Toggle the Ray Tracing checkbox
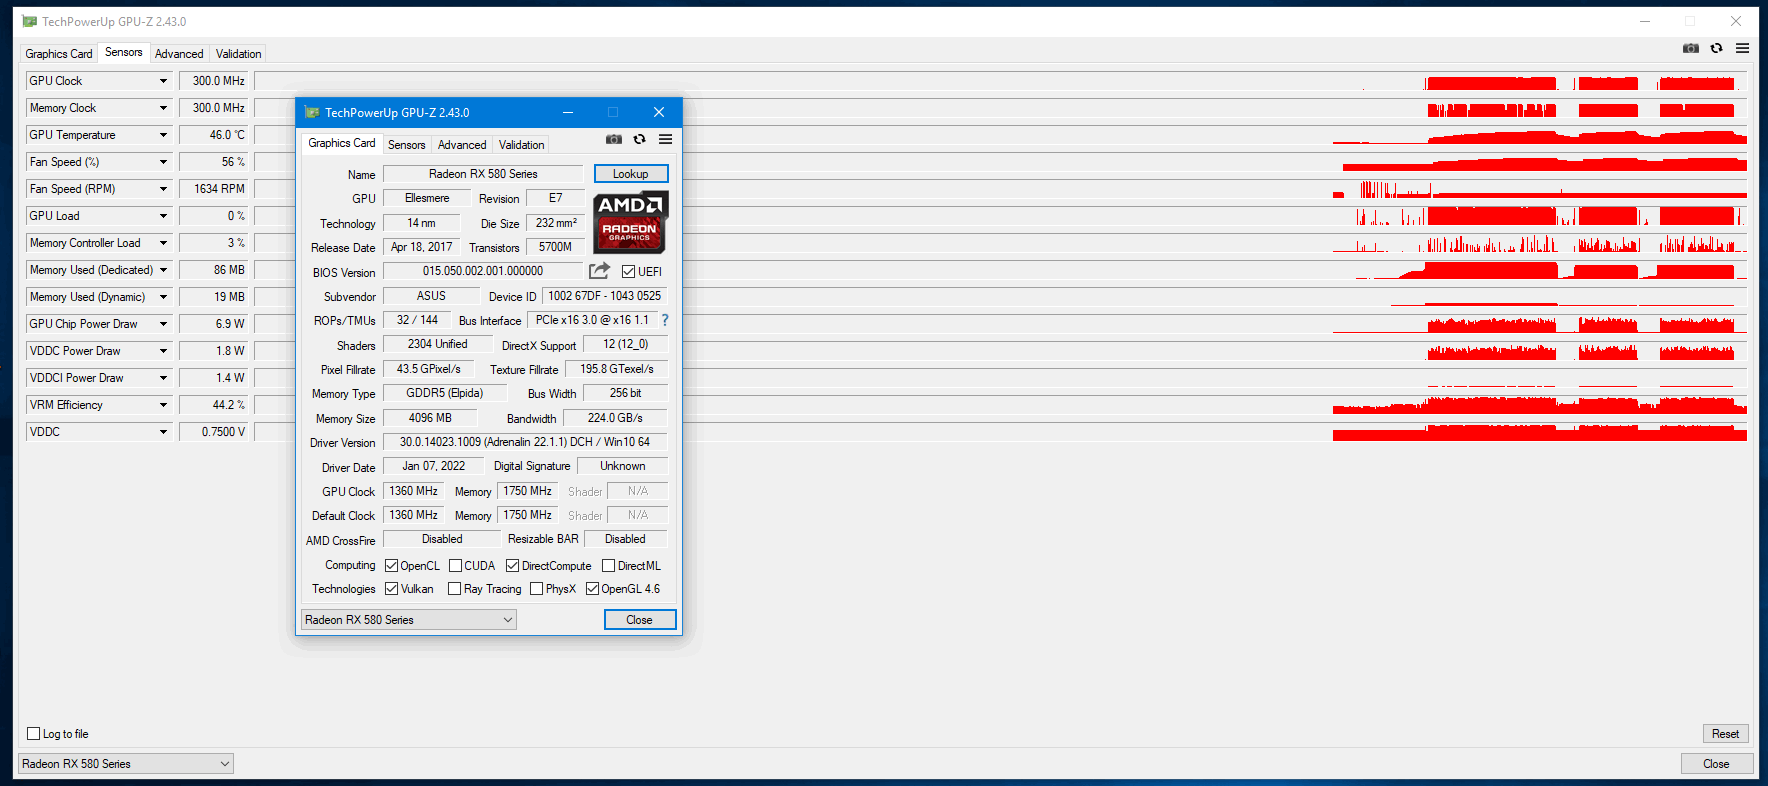The image size is (1768, 786). (x=455, y=589)
